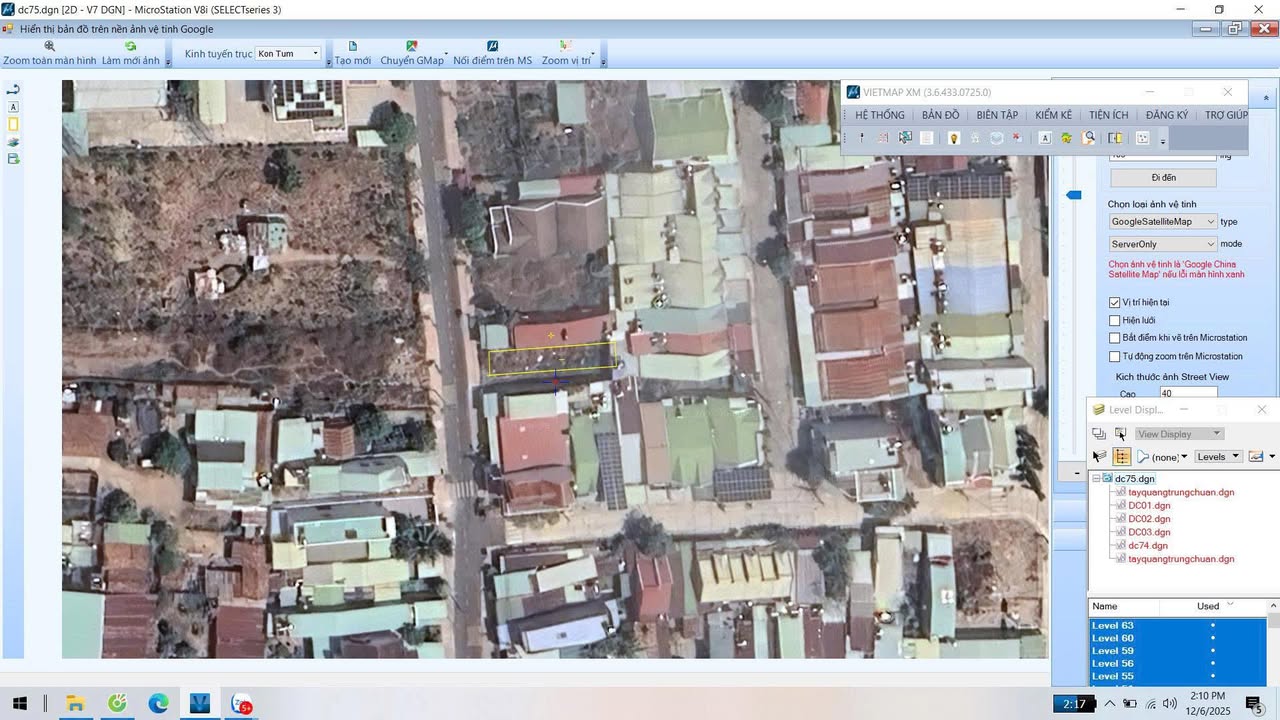Check Tự động zoom trên Microstation
This screenshot has width=1280, height=720.
click(x=1115, y=356)
